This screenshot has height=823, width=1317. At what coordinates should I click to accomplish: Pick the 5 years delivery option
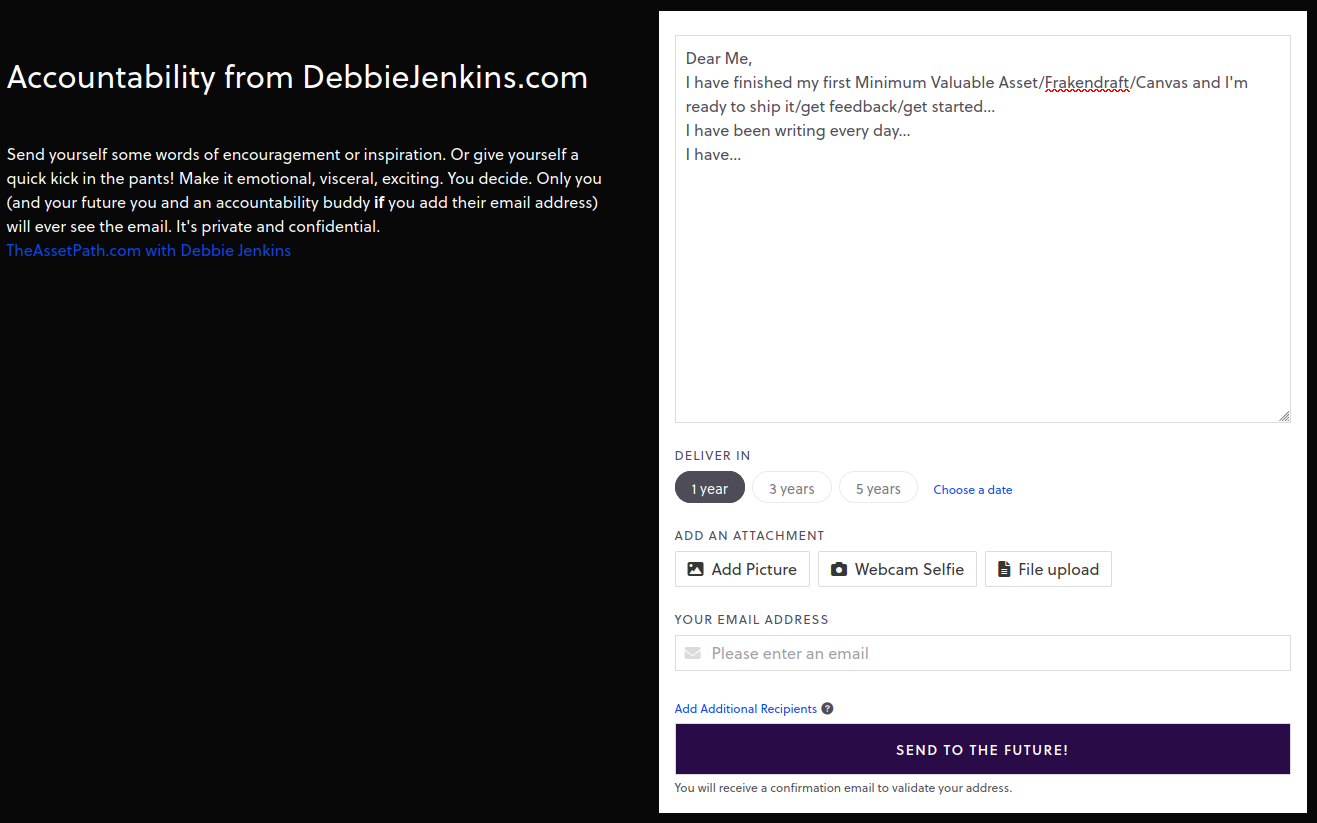pyautogui.click(x=878, y=488)
